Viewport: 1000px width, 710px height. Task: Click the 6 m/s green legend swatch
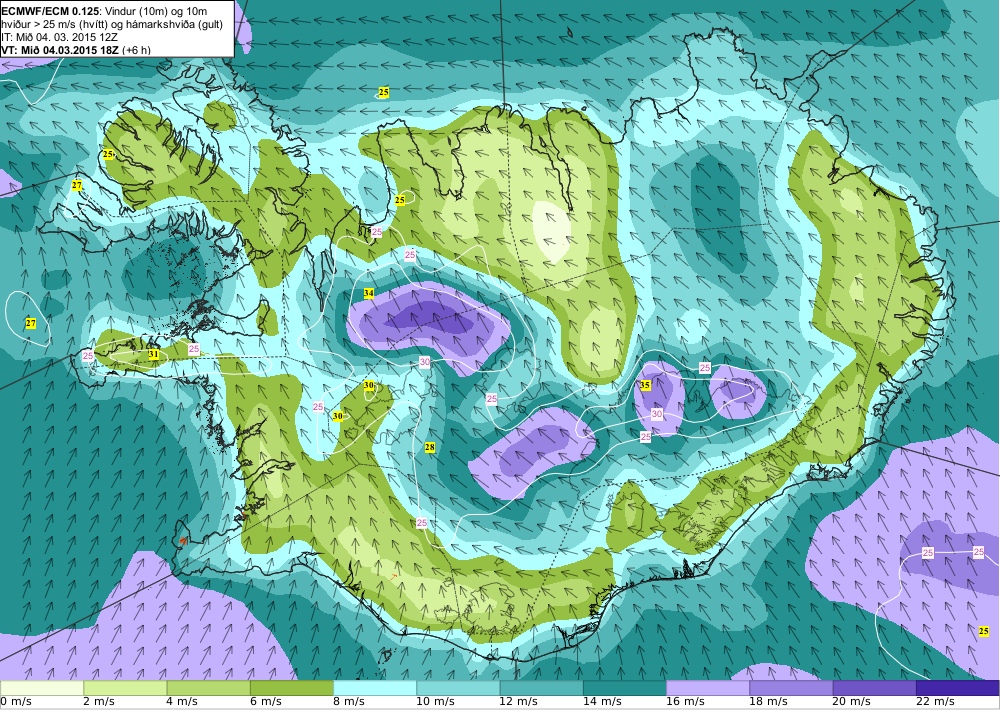tap(291, 688)
